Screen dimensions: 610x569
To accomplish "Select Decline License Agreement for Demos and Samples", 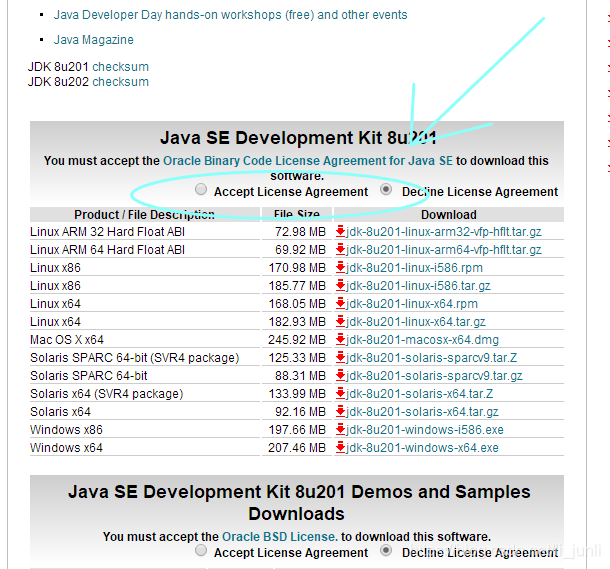I will [x=386, y=550].
